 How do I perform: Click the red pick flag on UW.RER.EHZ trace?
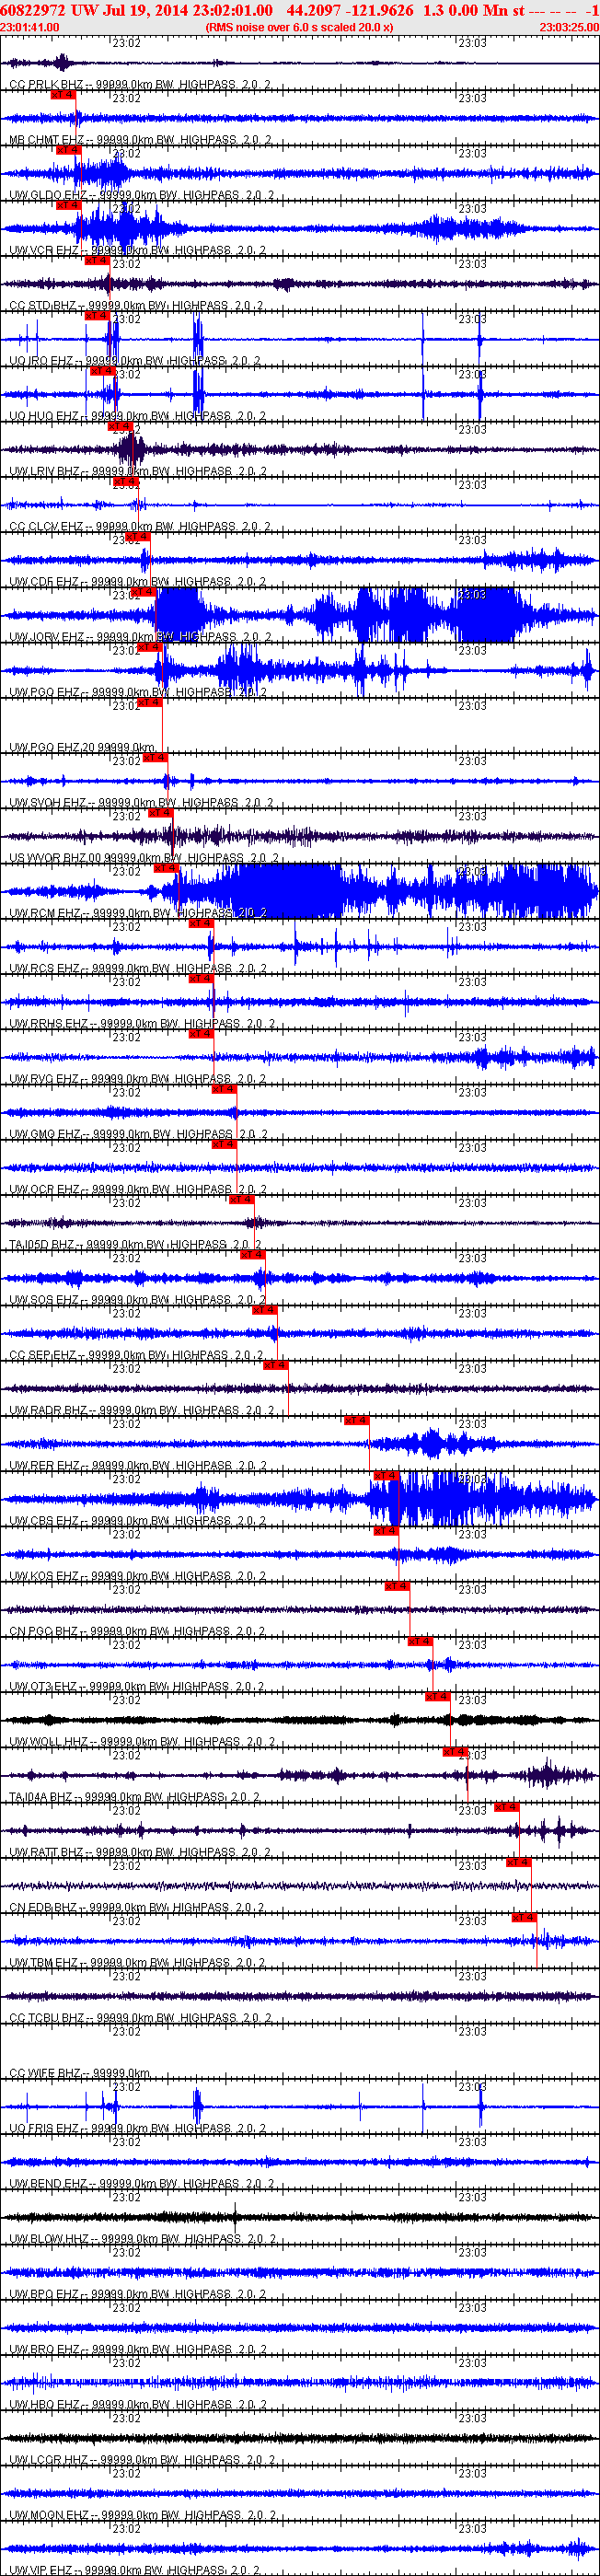tap(356, 1420)
